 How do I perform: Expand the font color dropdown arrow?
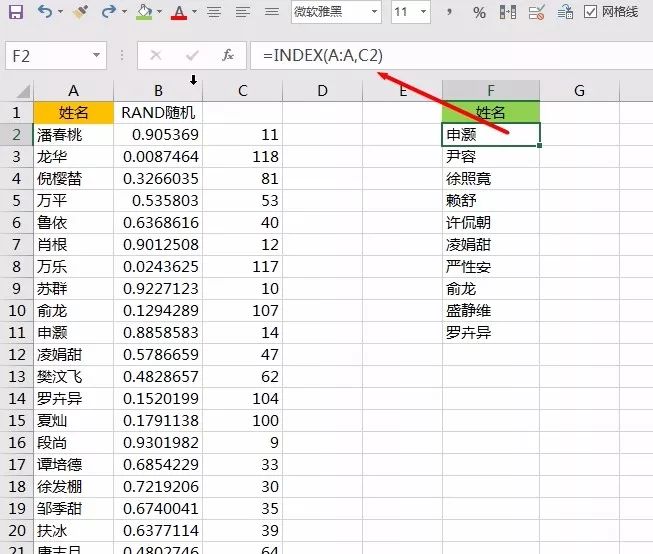194,11
